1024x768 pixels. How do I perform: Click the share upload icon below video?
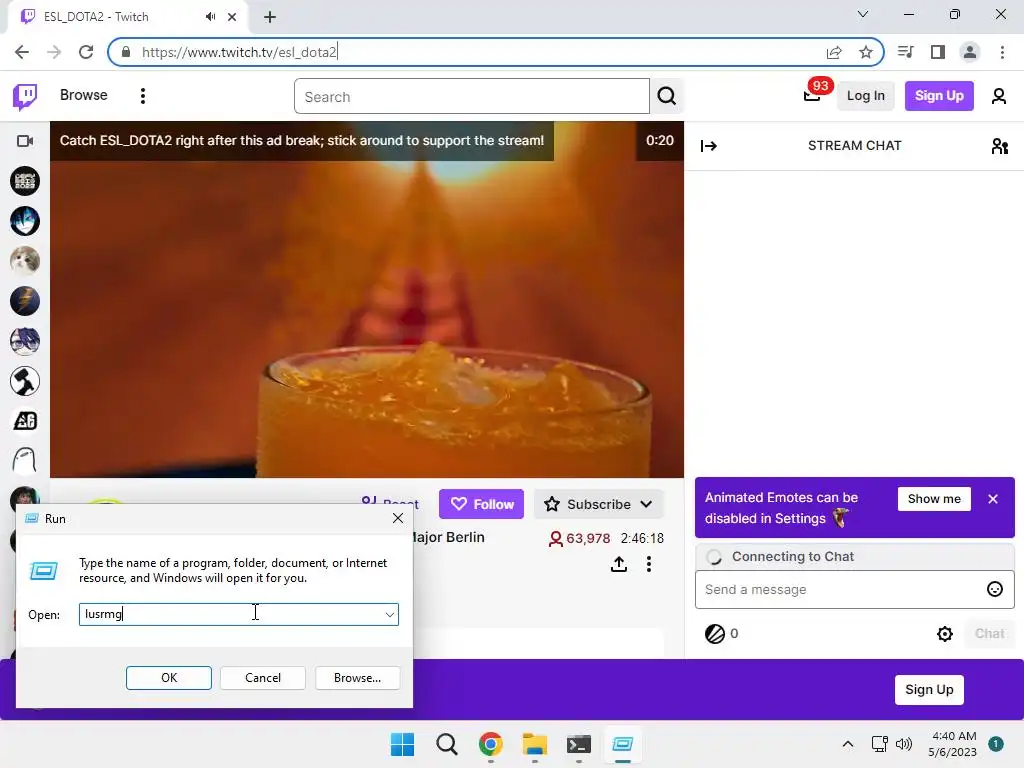(618, 564)
